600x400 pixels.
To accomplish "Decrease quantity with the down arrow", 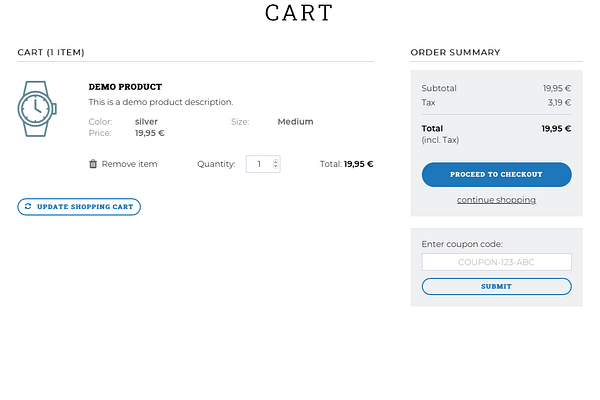I will pyautogui.click(x=276, y=167).
